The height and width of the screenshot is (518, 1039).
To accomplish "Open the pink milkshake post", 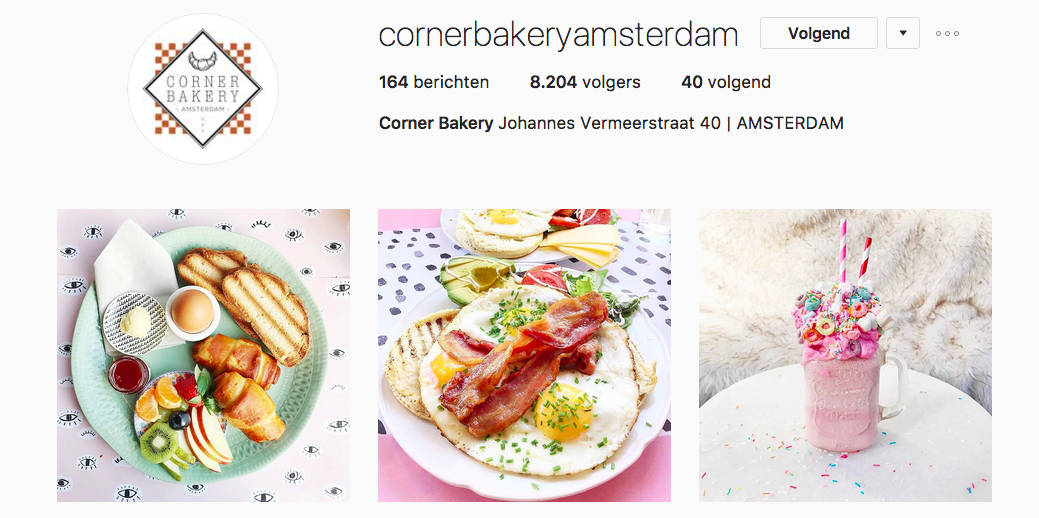I will click(846, 356).
